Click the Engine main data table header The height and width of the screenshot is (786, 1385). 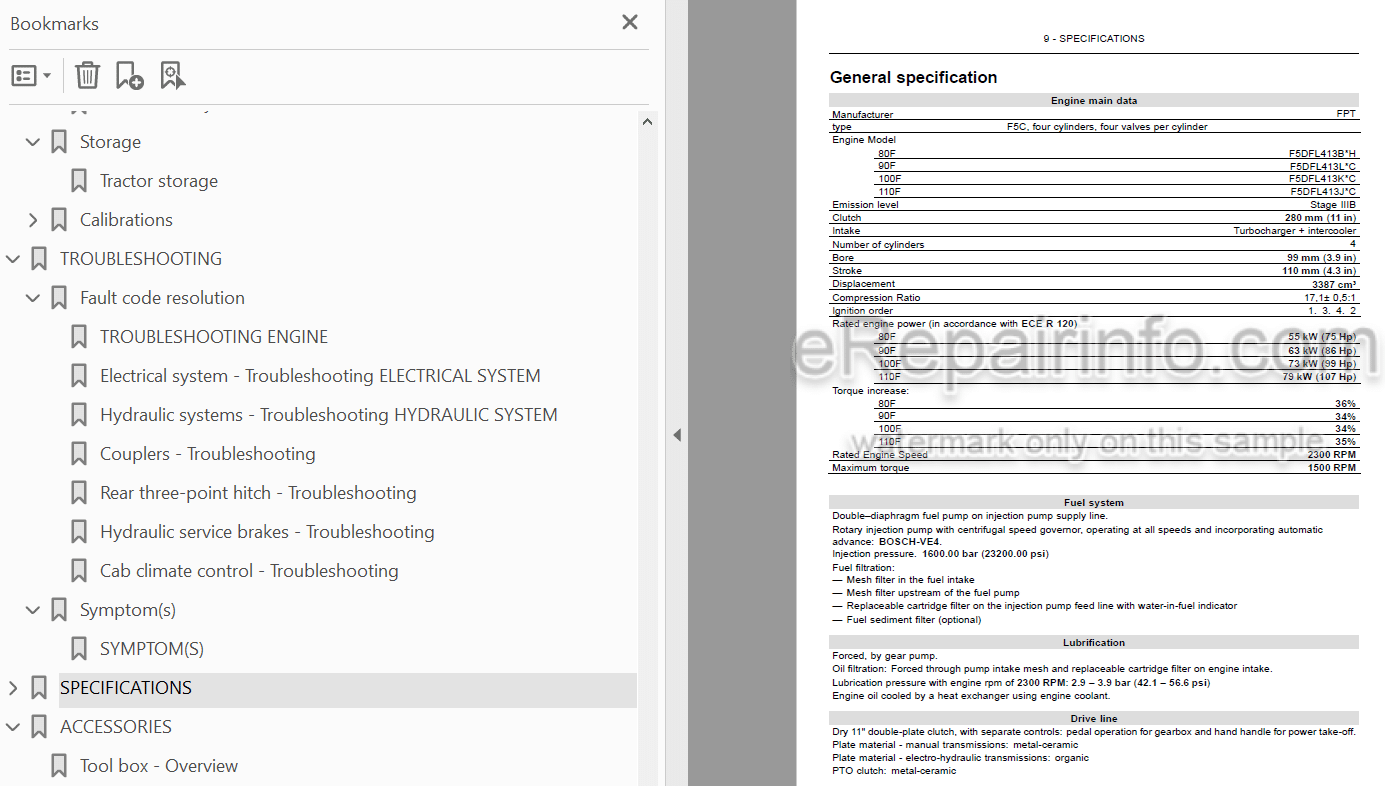click(1094, 100)
